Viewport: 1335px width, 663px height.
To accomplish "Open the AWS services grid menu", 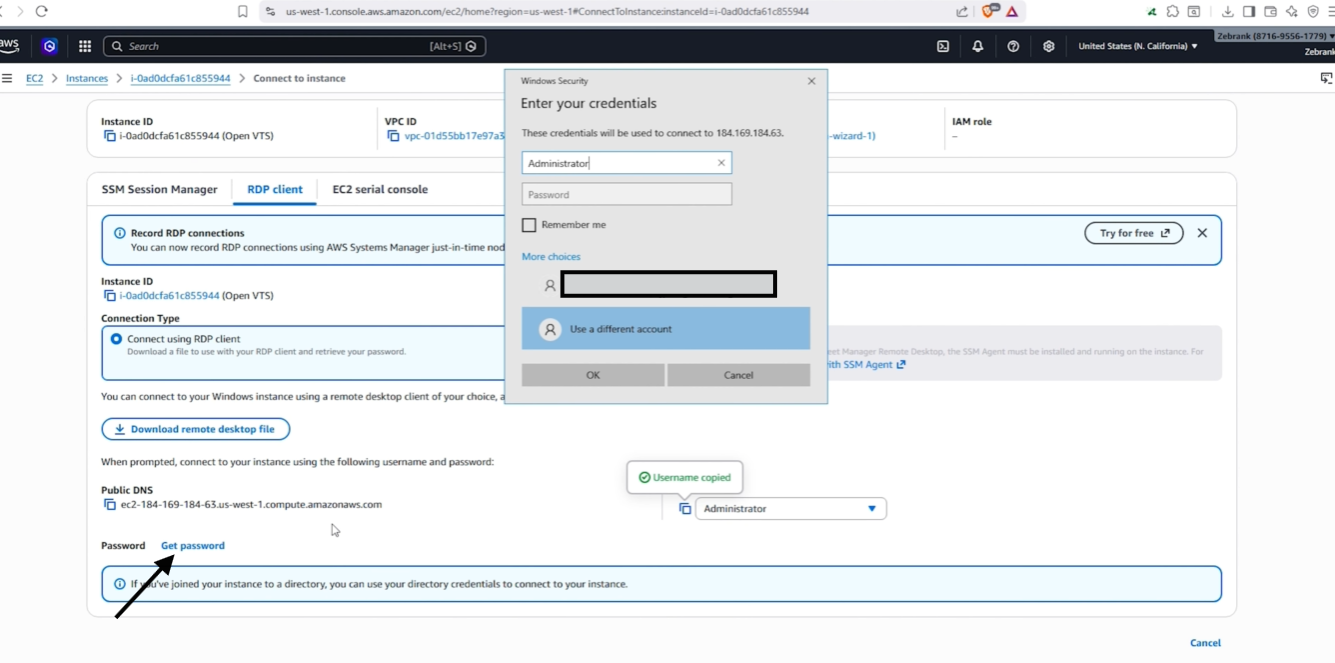I will coord(85,46).
